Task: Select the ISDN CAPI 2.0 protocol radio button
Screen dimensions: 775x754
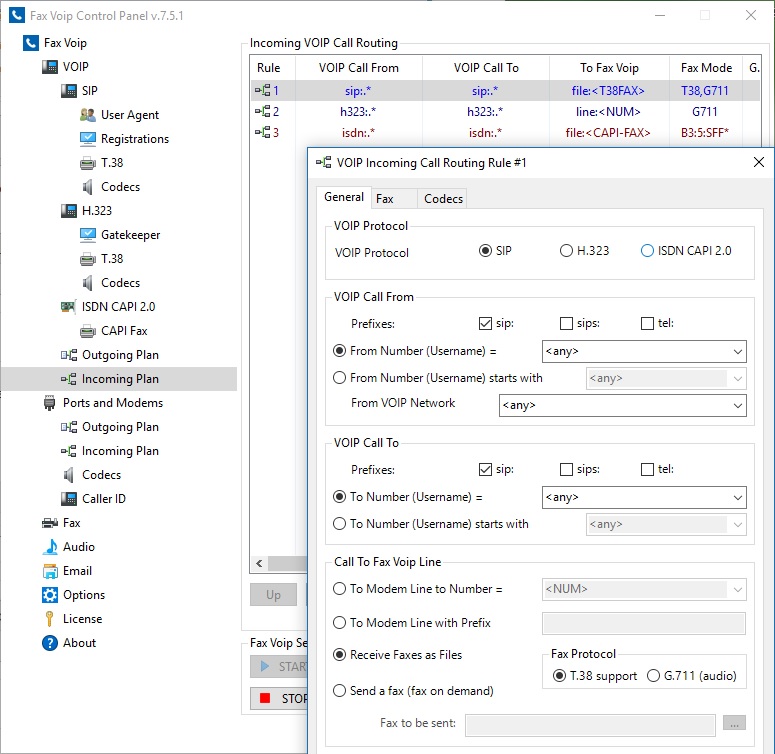Action: click(x=647, y=251)
